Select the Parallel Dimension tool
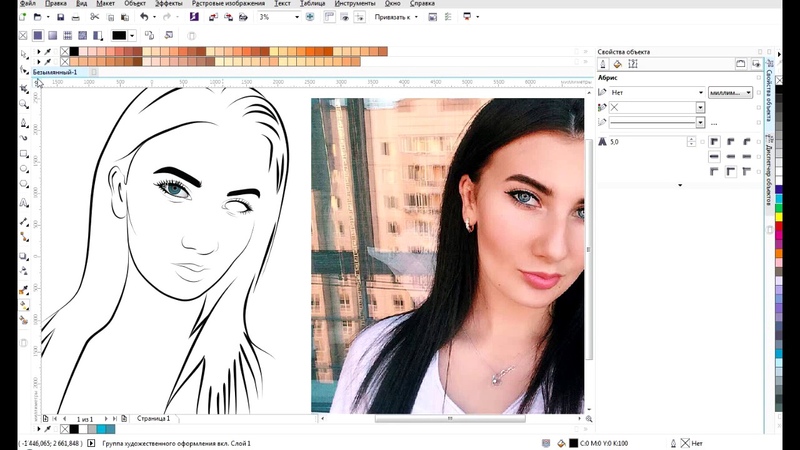800x450 pixels. pyautogui.click(x=23, y=222)
